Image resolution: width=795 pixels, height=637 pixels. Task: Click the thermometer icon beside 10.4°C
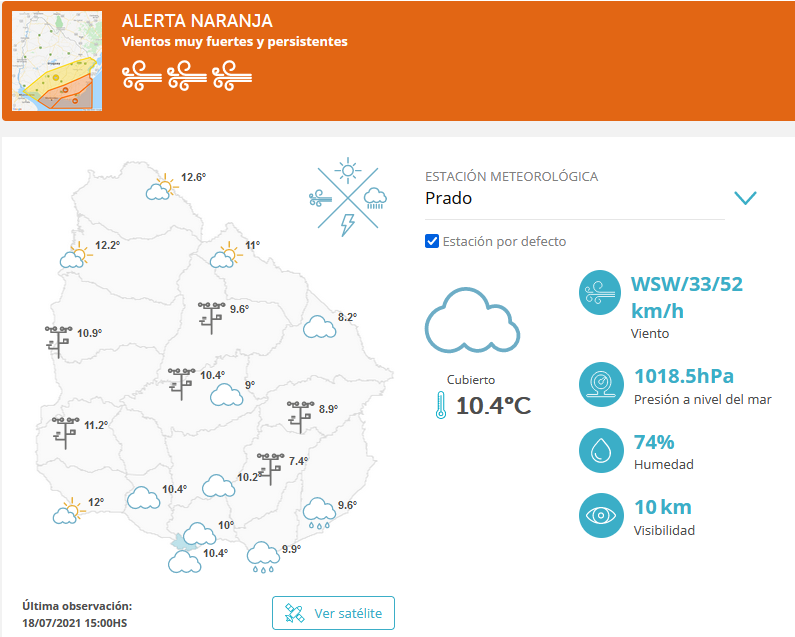pos(440,405)
